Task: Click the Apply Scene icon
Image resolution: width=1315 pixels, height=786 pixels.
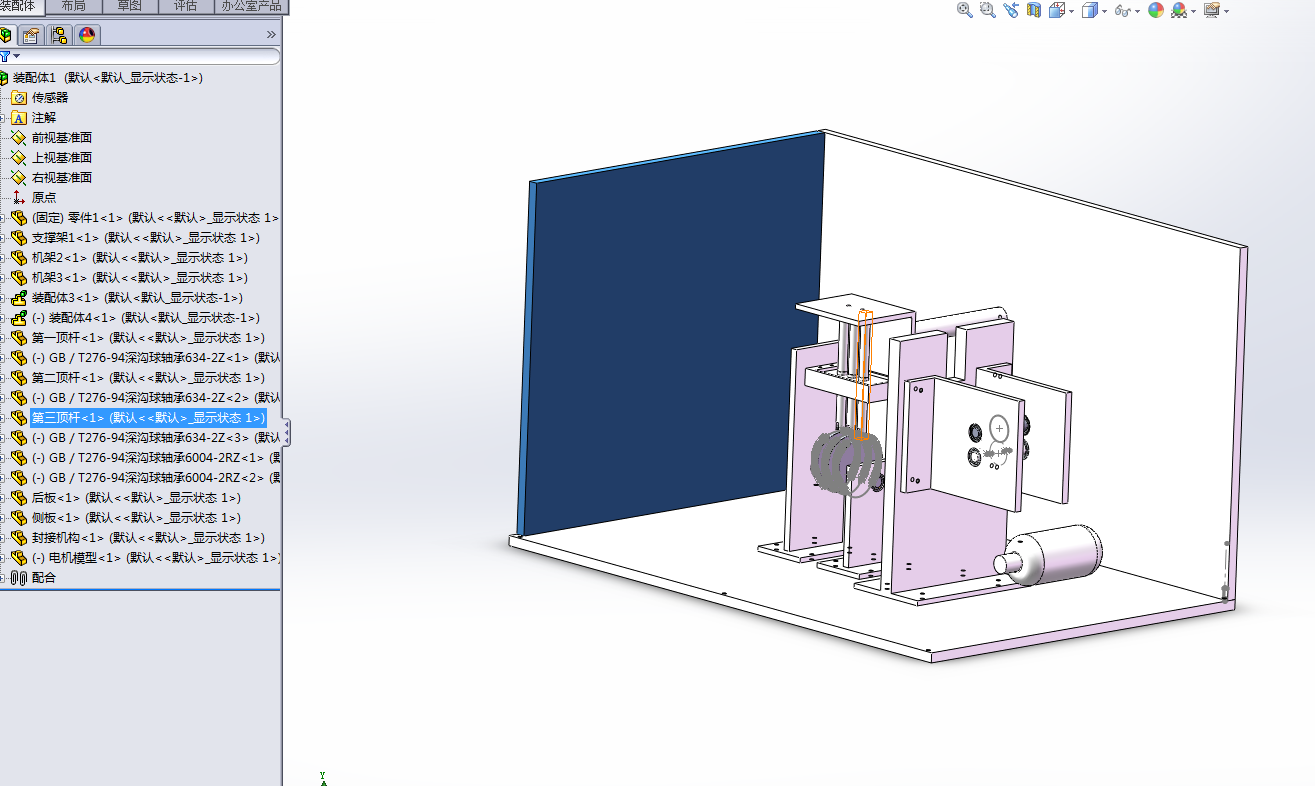Action: 1179,10
